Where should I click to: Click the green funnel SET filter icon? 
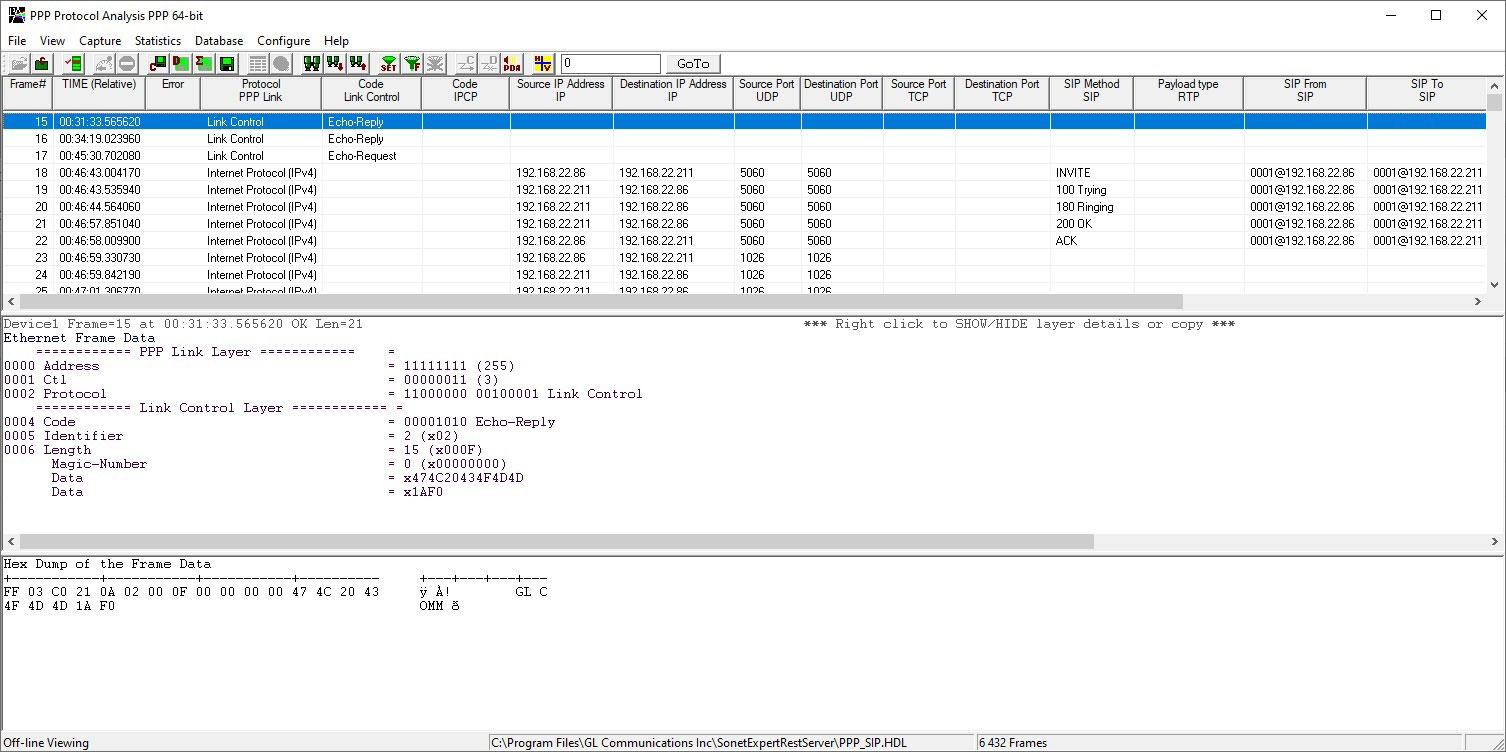pyautogui.click(x=388, y=64)
